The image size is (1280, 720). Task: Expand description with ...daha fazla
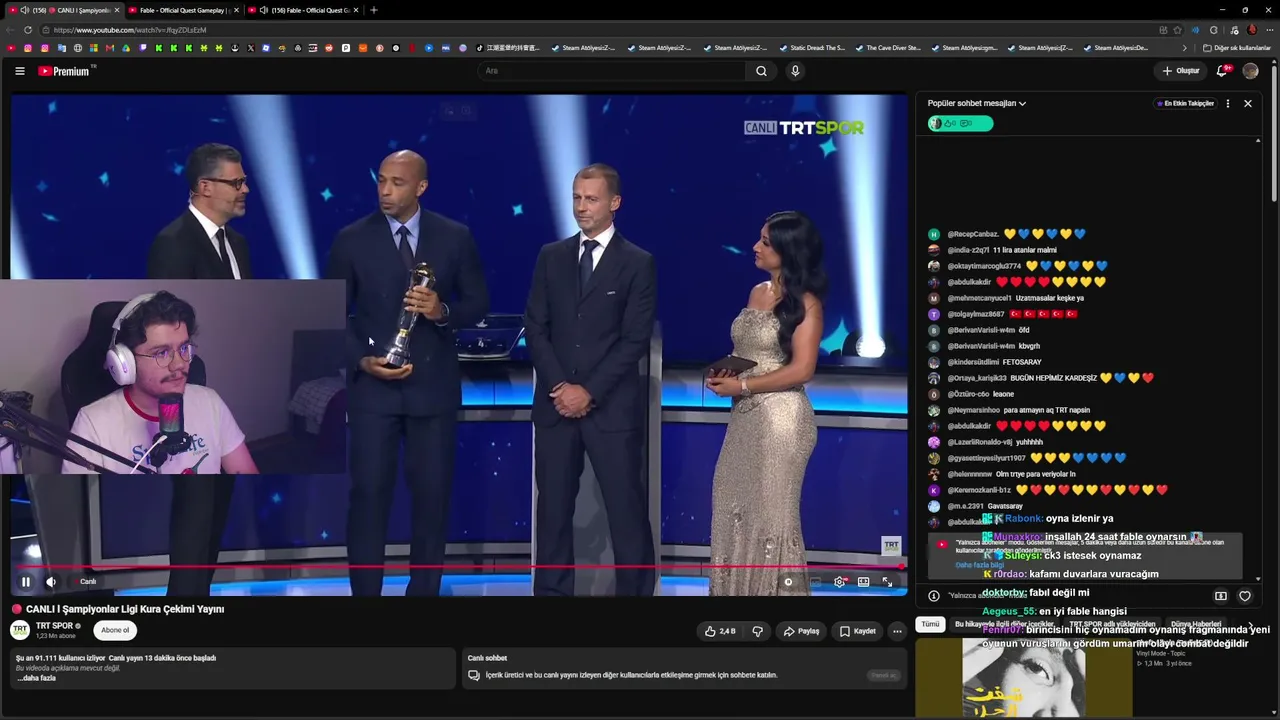point(36,678)
